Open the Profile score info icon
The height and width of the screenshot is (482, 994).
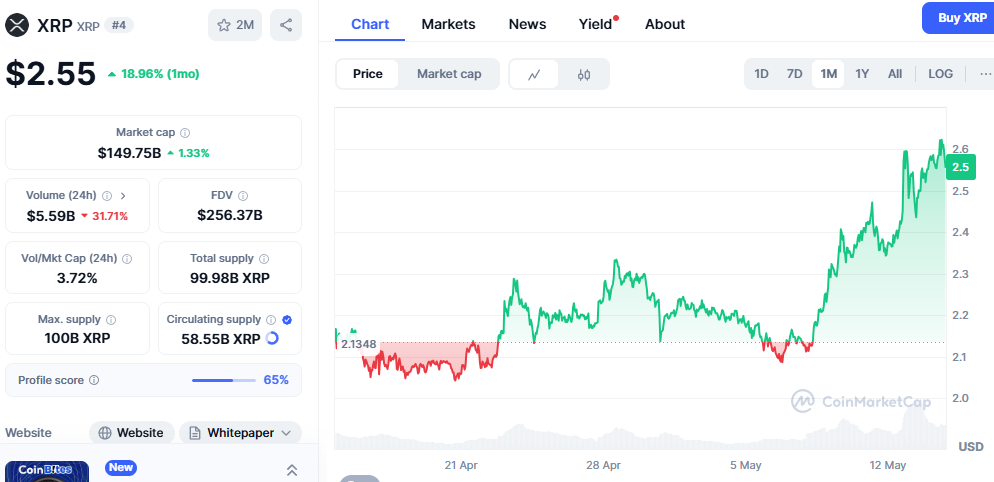pos(94,381)
